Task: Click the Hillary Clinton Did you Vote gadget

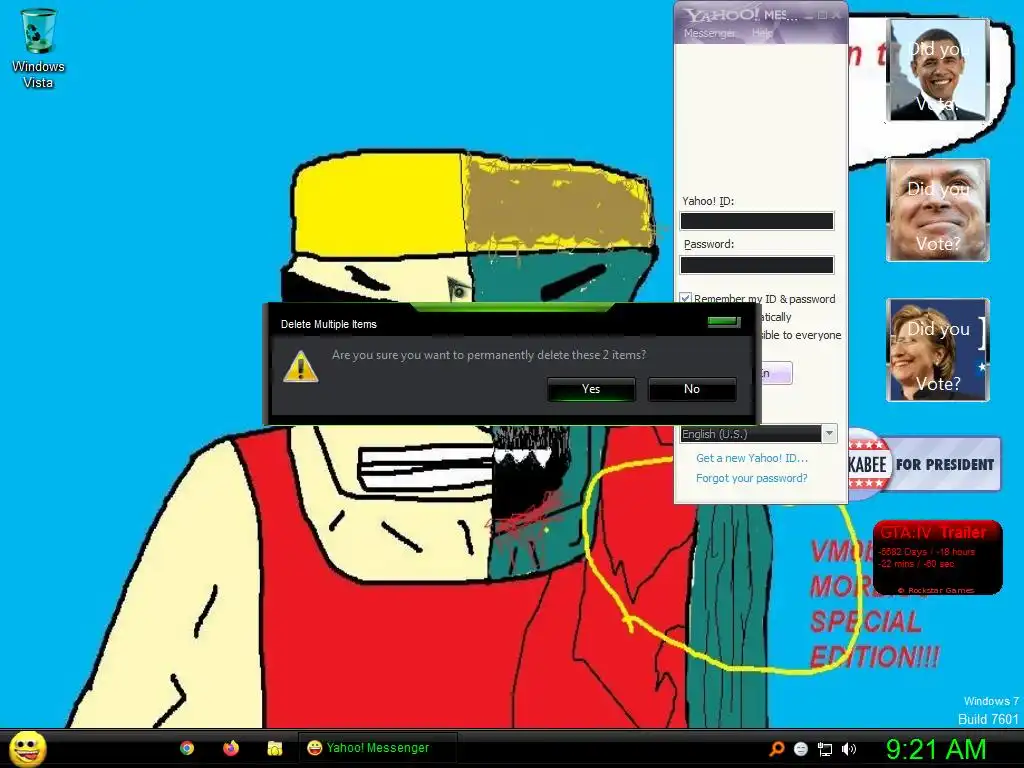Action: tap(938, 350)
